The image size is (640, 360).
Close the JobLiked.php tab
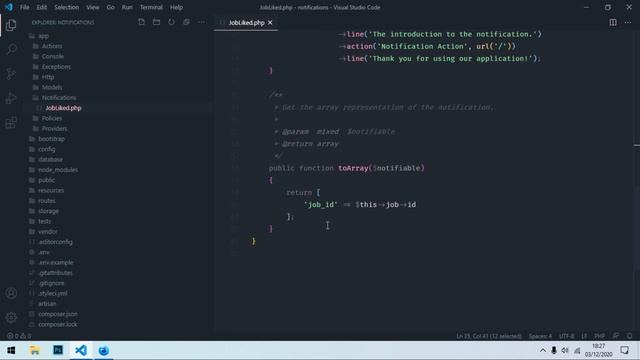point(270,23)
